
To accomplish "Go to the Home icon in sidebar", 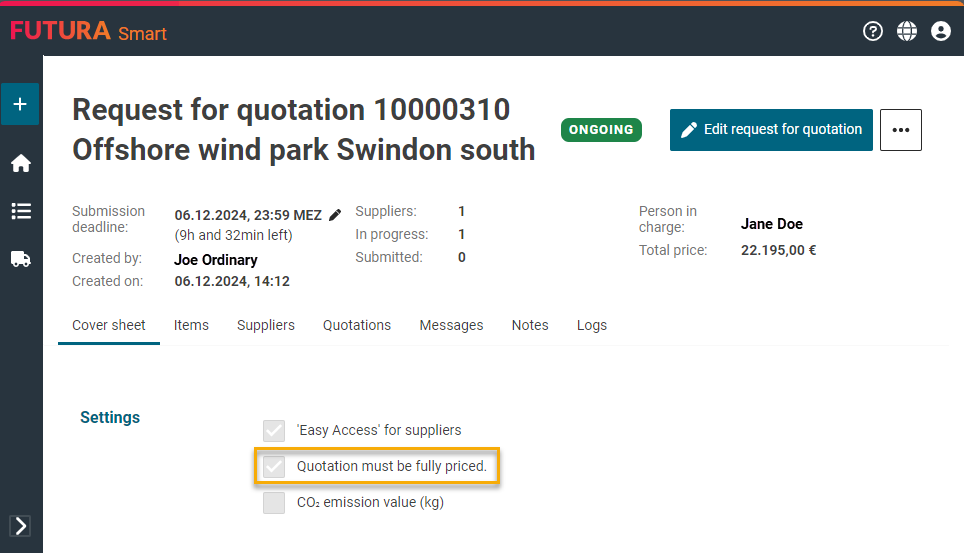I will click(x=20, y=164).
